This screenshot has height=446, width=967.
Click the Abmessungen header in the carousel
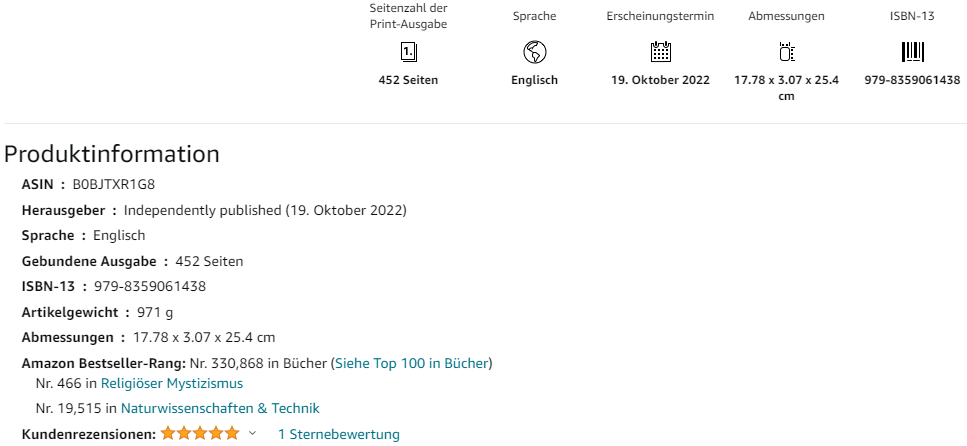pos(786,17)
